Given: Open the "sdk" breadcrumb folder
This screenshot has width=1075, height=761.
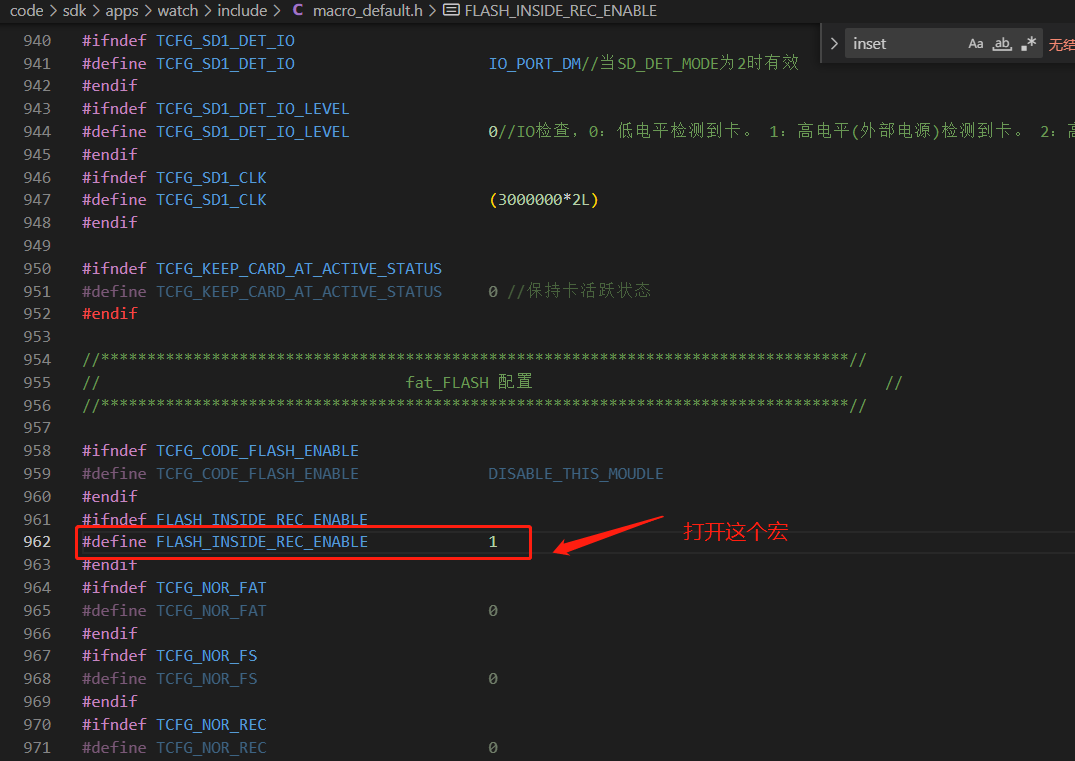Looking at the screenshot, I should (x=75, y=11).
